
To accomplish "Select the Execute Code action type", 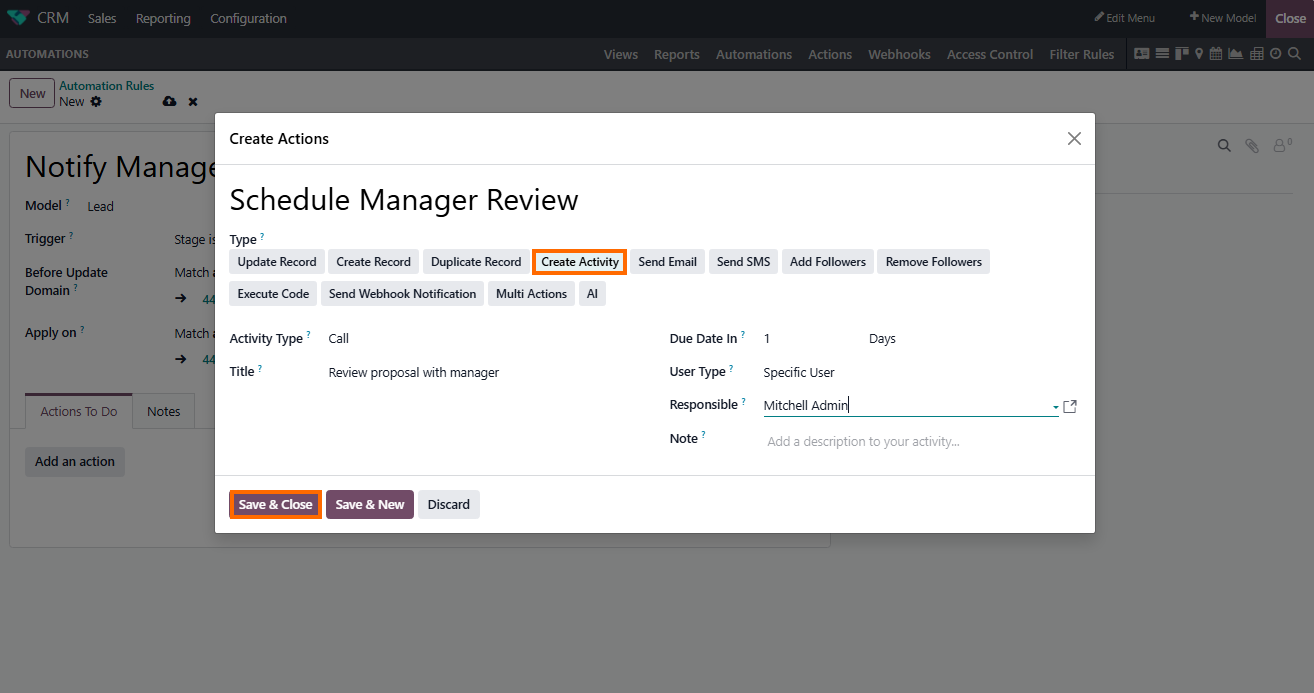I will [x=273, y=294].
